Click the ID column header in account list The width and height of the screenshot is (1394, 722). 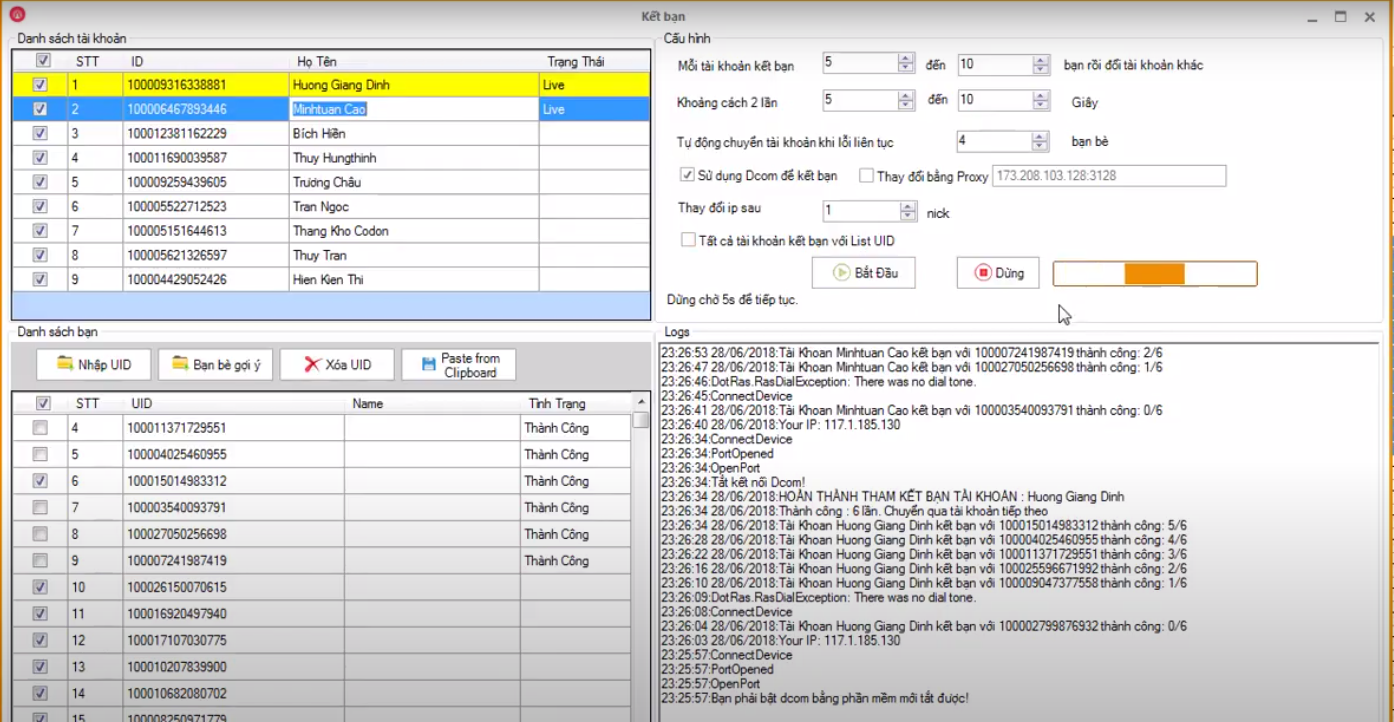click(206, 61)
